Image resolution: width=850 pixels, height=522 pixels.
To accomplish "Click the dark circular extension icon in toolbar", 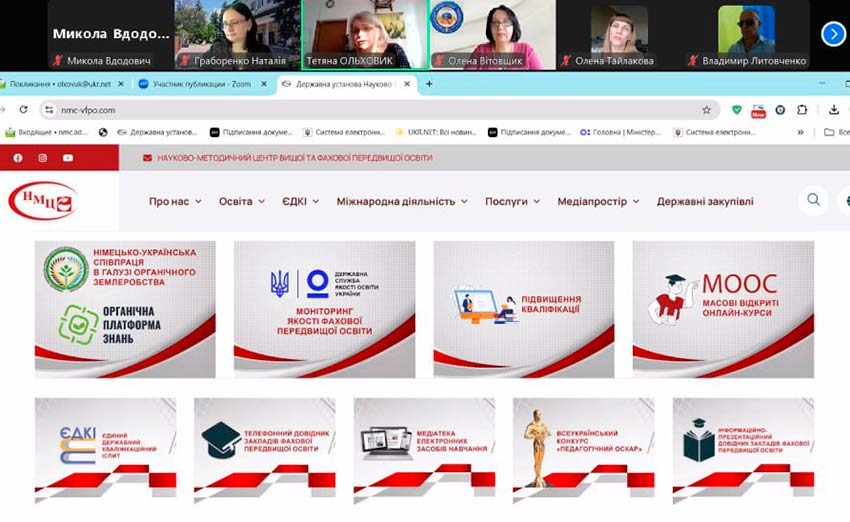I will (x=780, y=110).
